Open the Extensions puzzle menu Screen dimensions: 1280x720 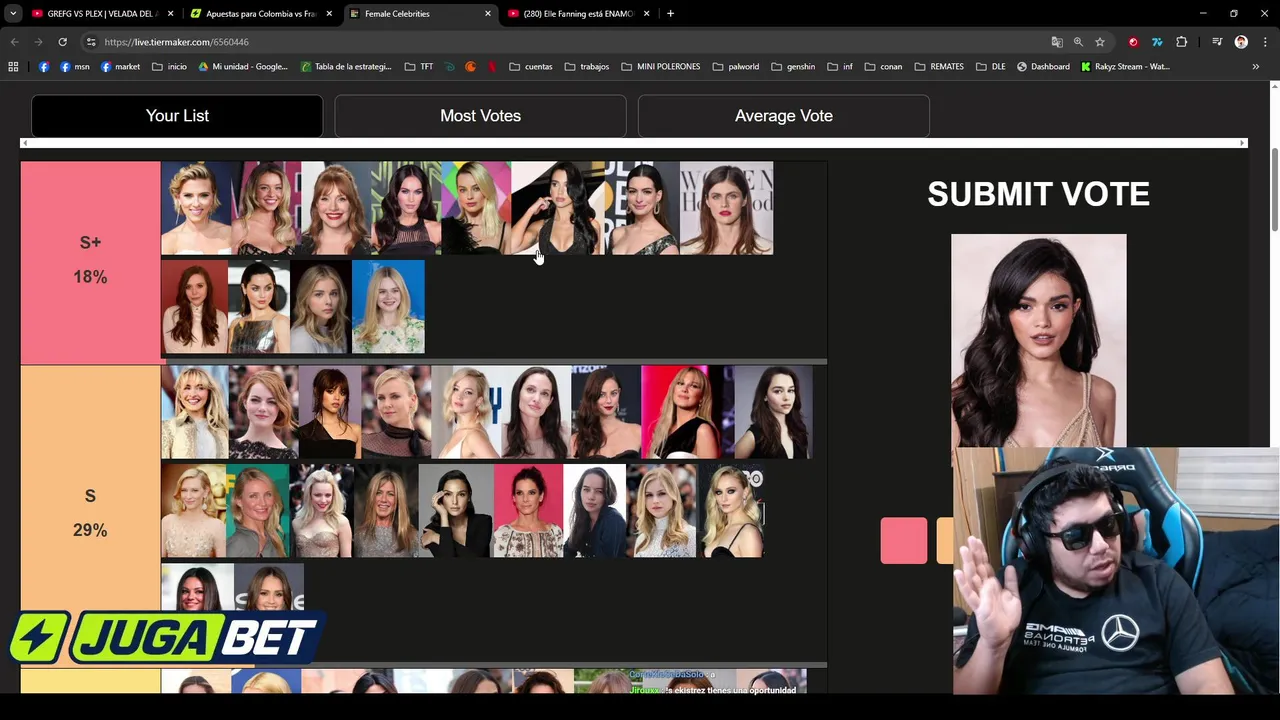coord(1182,42)
